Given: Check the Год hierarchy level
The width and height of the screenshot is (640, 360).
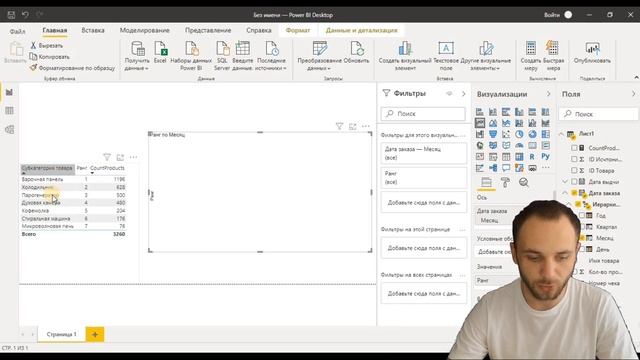Looking at the screenshot, I should 582,215.
